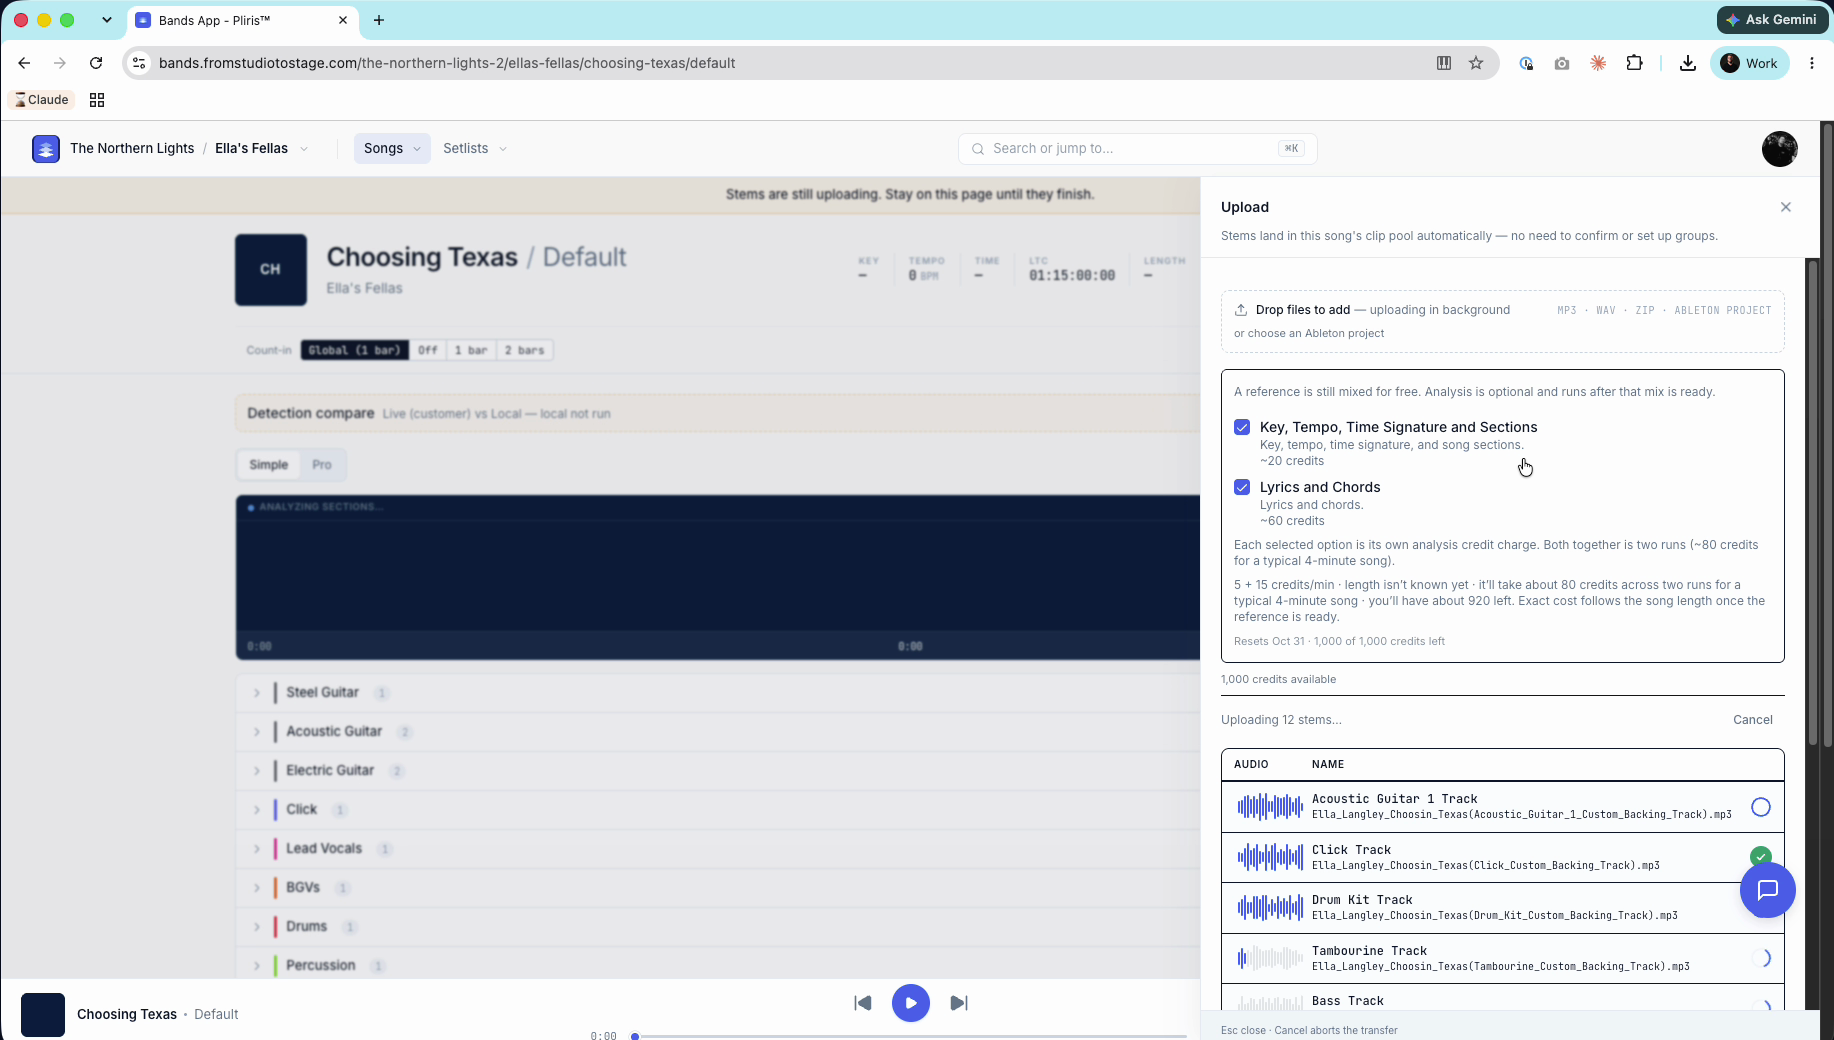The image size is (1834, 1040).
Task: Click the orange asterisk extension icon
Action: [1598, 63]
